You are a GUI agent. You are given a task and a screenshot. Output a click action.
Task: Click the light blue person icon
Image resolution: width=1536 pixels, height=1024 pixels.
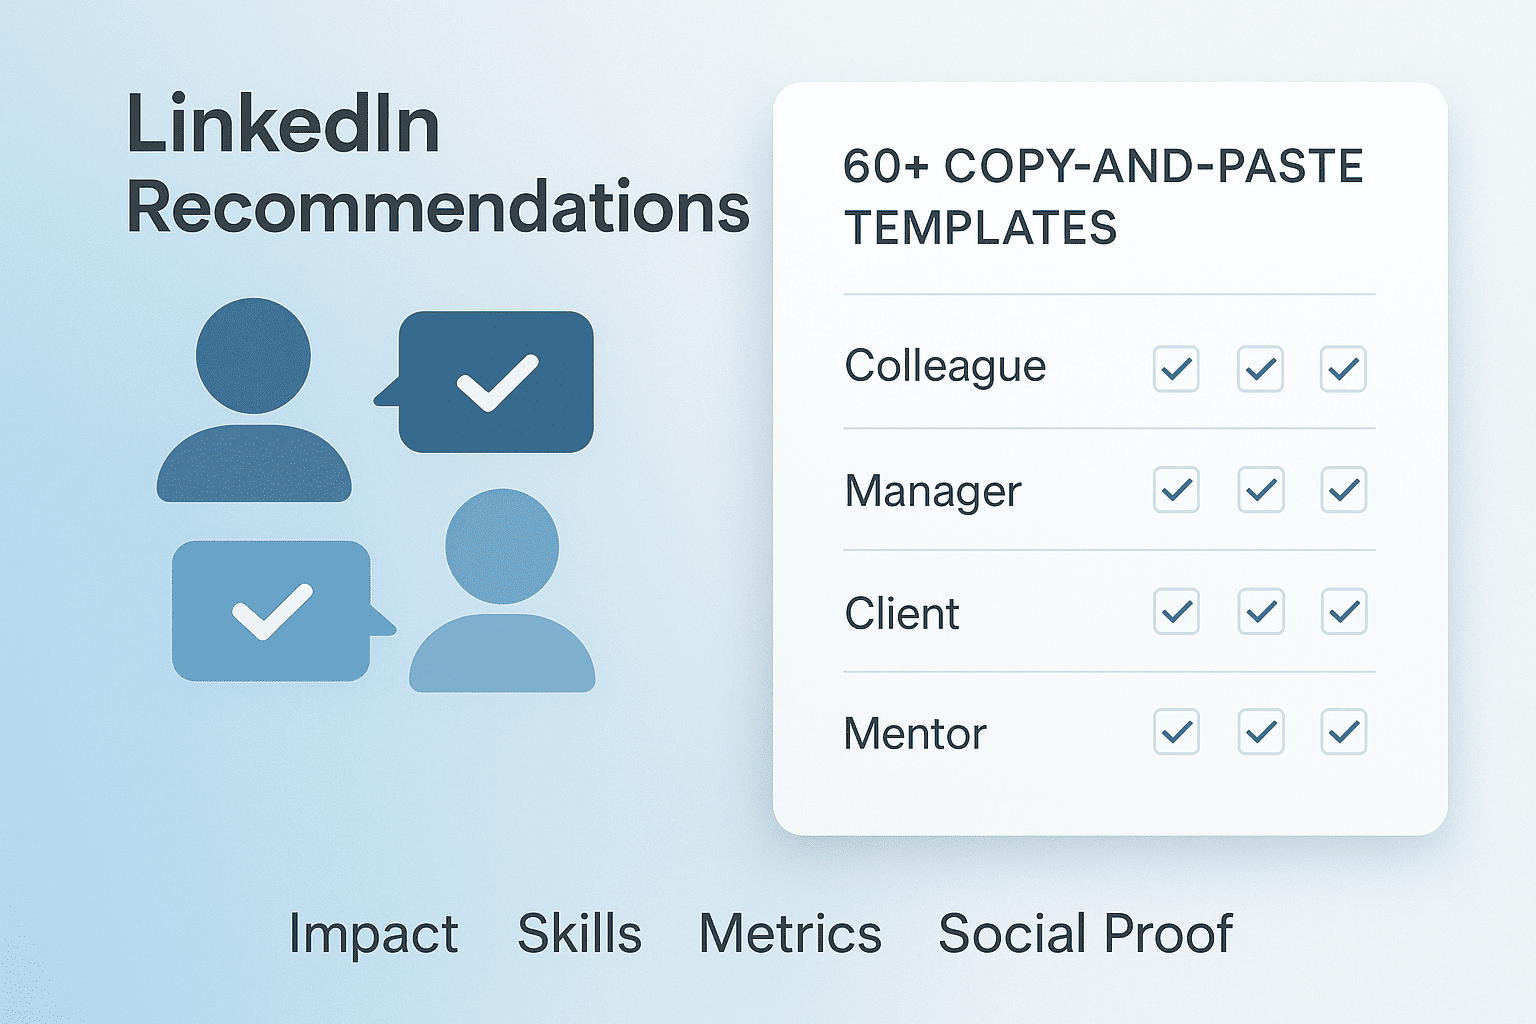point(502,590)
